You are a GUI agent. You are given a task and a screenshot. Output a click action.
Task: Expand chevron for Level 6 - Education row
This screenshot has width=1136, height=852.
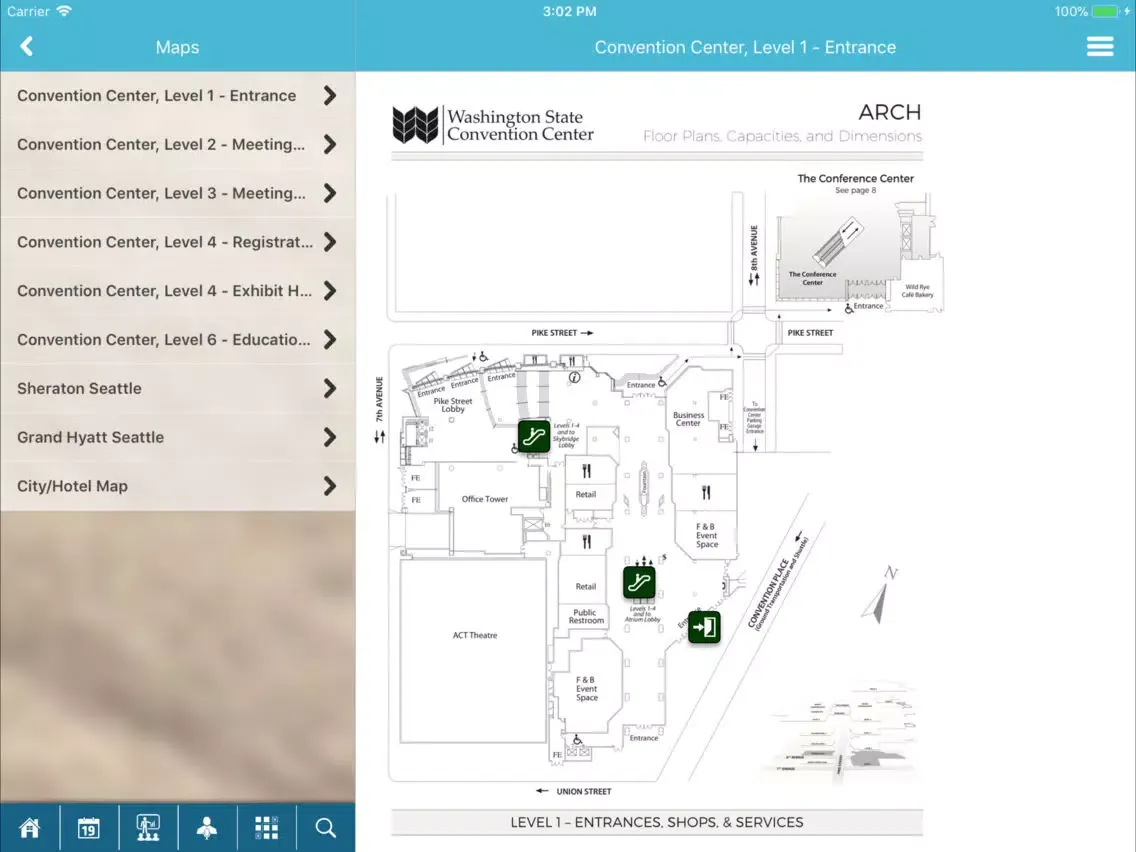point(330,340)
